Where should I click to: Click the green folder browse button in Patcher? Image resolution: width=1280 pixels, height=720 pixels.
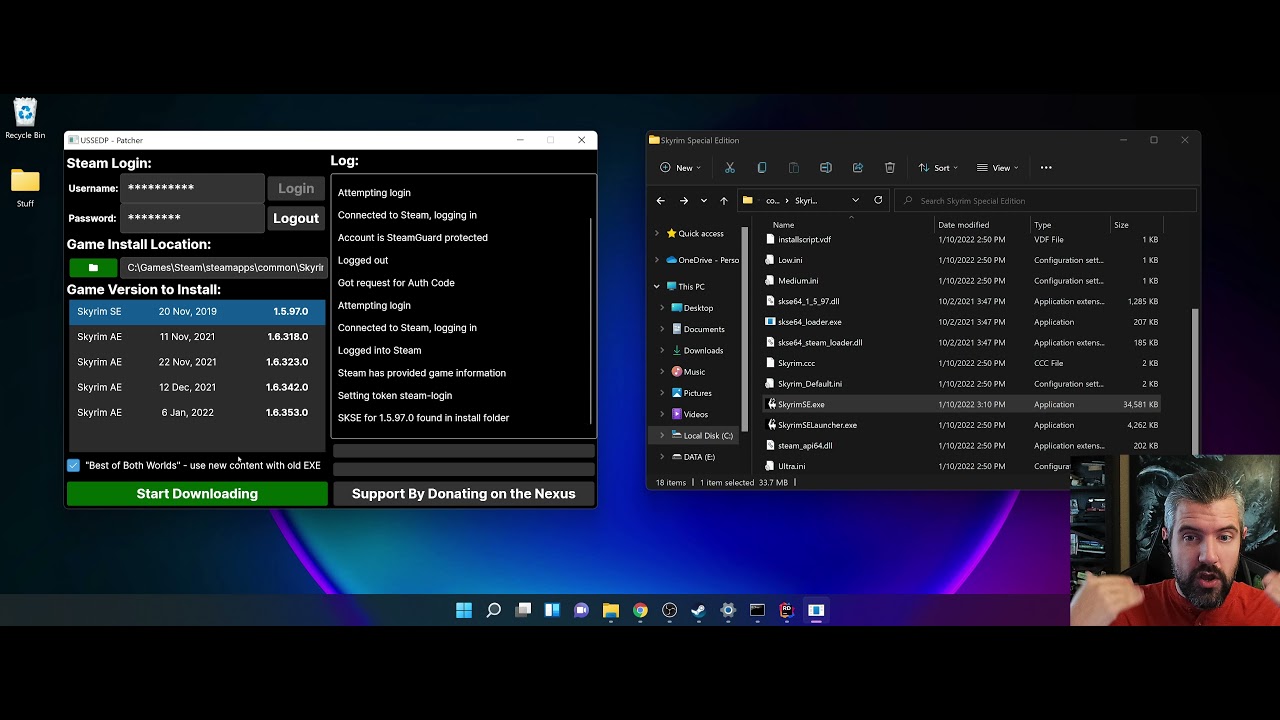tap(93, 268)
